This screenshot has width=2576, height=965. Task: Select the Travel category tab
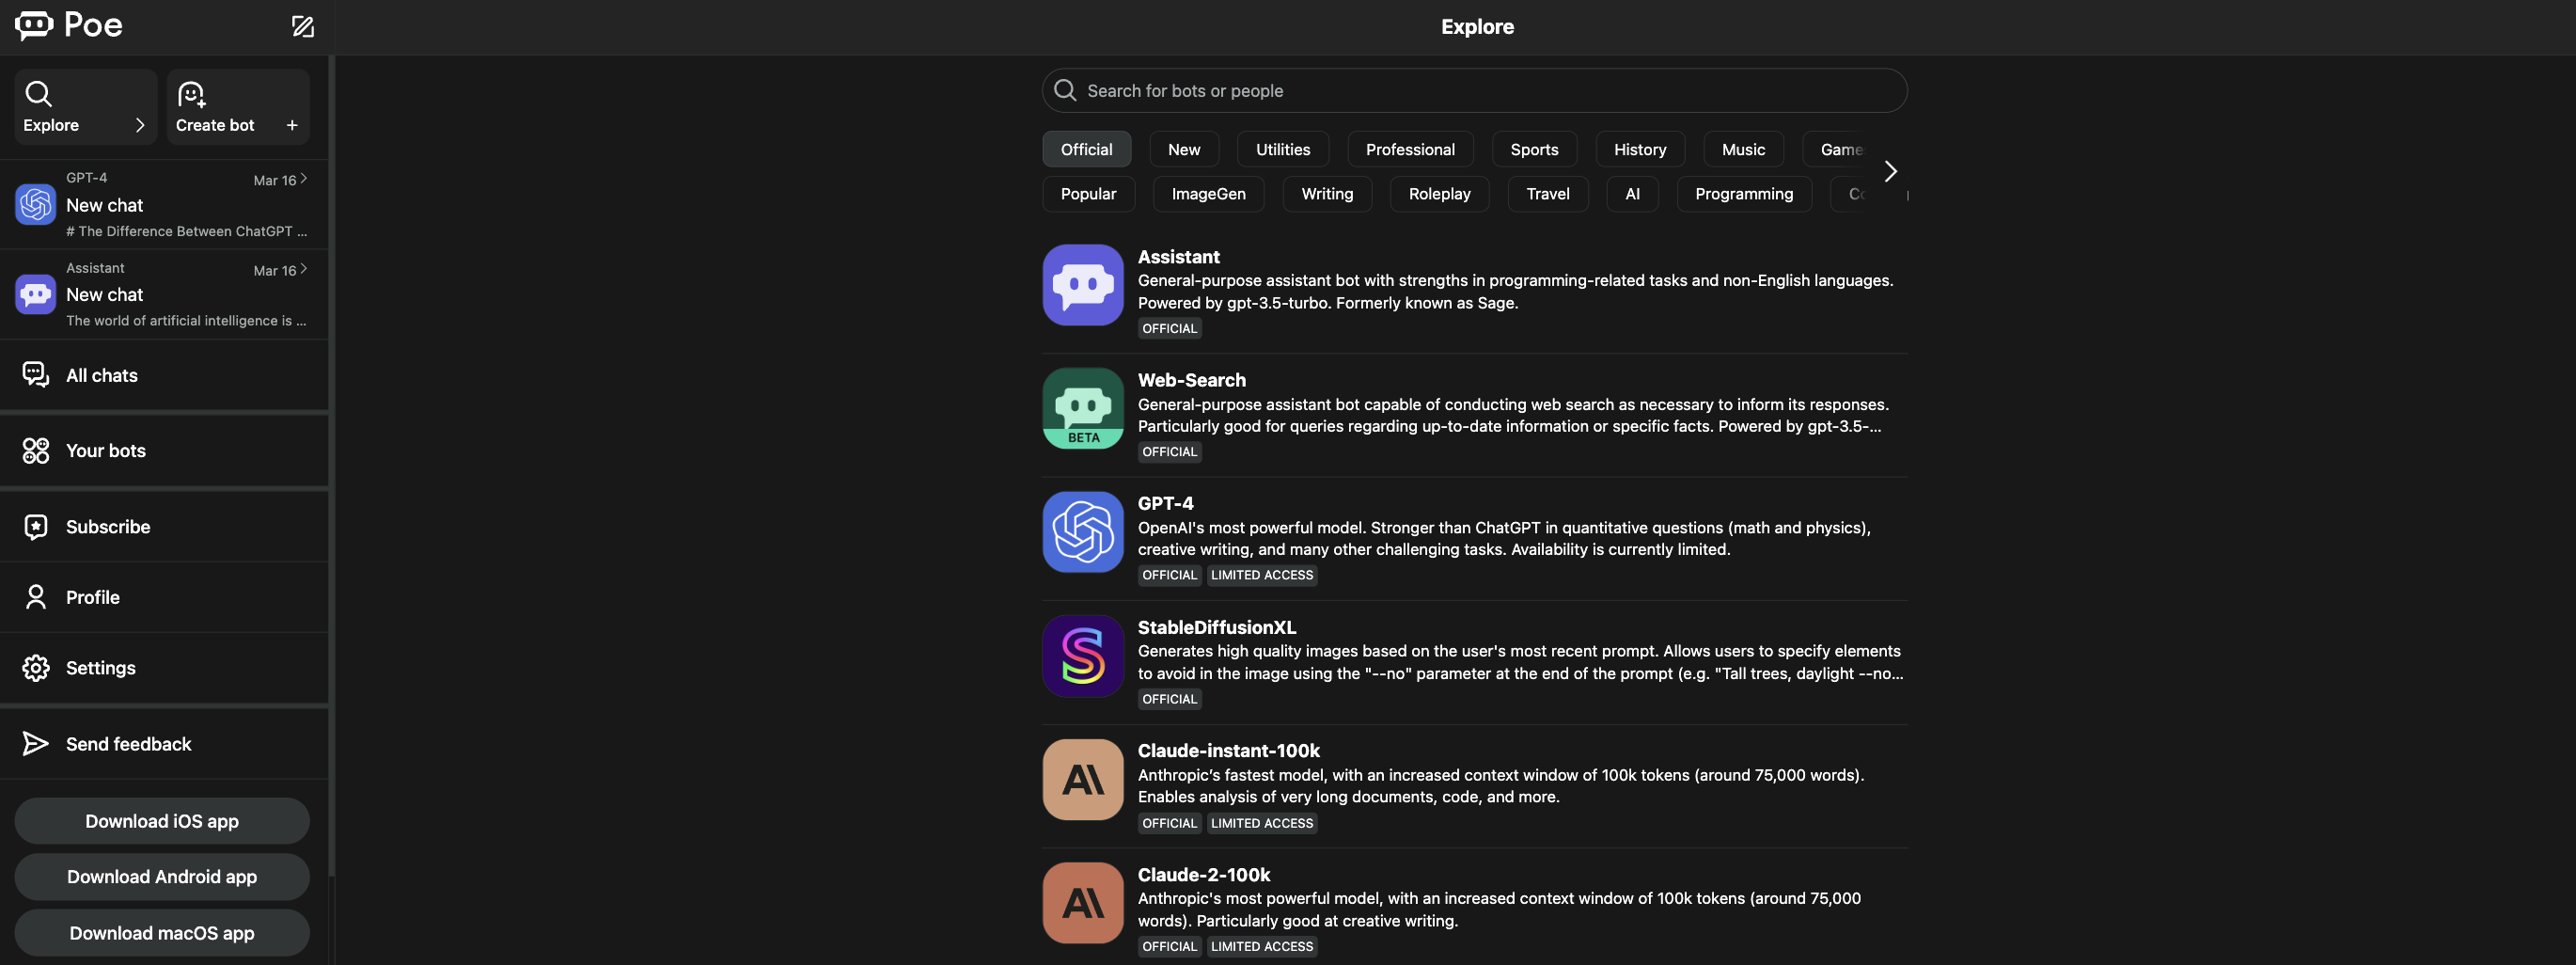click(1547, 194)
